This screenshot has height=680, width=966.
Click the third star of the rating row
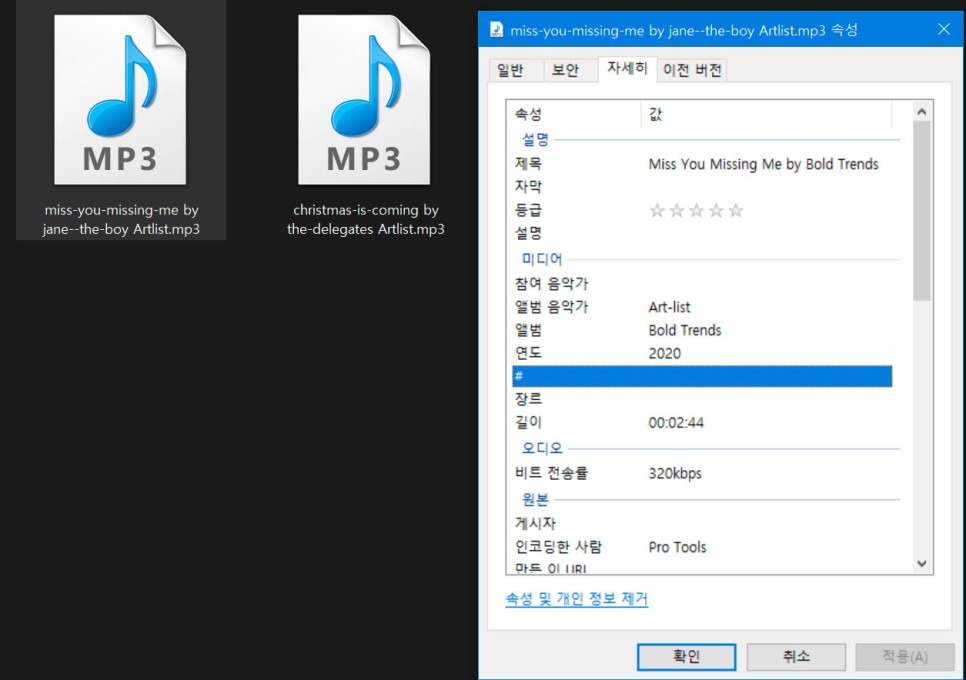tap(698, 210)
